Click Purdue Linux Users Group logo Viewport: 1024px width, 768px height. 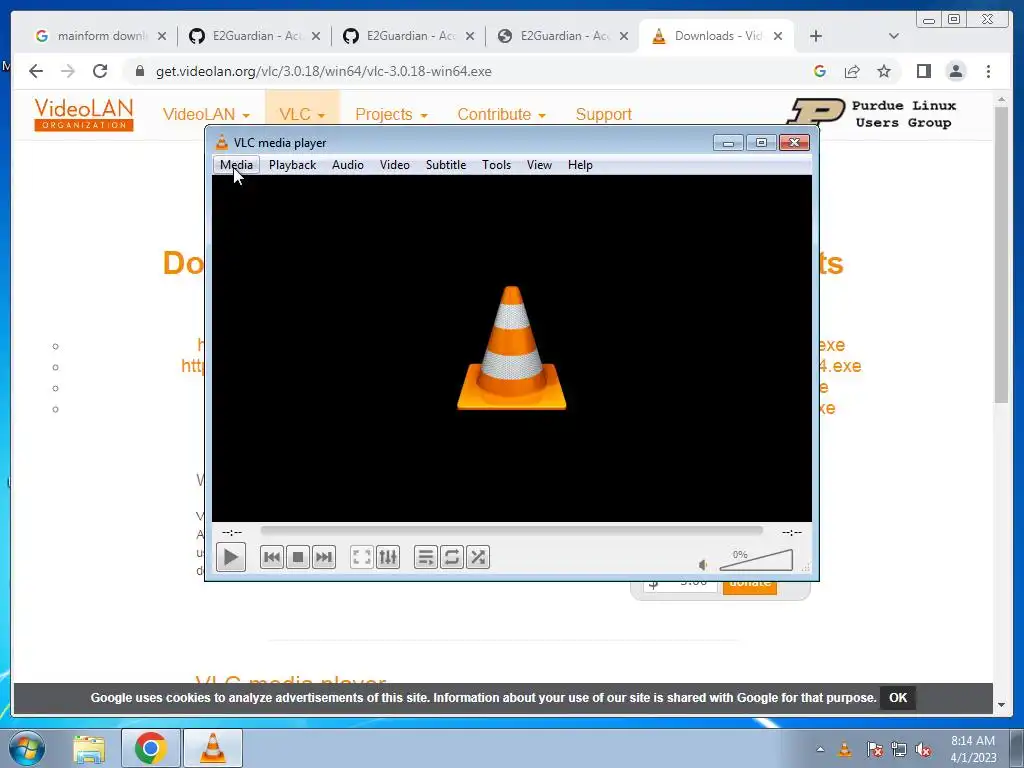871,112
